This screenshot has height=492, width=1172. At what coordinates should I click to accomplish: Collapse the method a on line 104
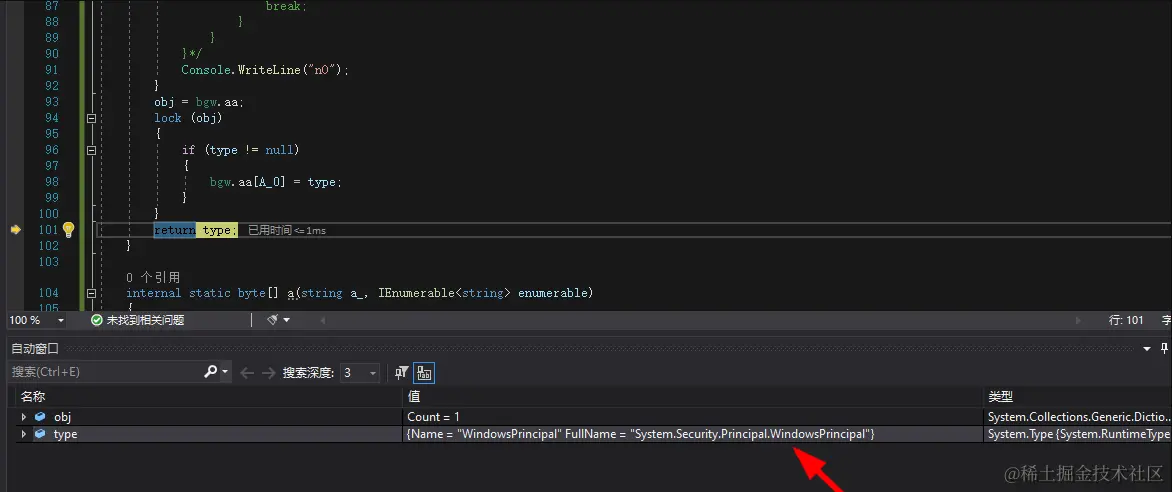coord(92,293)
